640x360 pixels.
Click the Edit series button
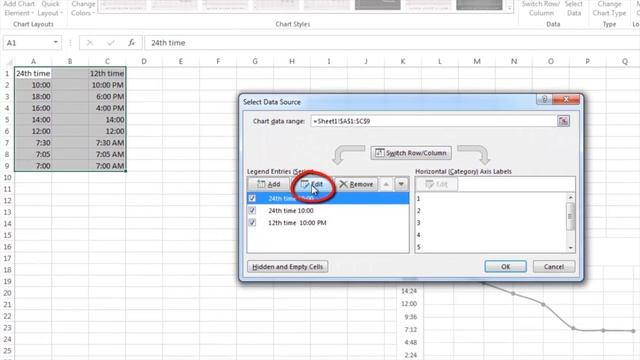(x=312, y=184)
